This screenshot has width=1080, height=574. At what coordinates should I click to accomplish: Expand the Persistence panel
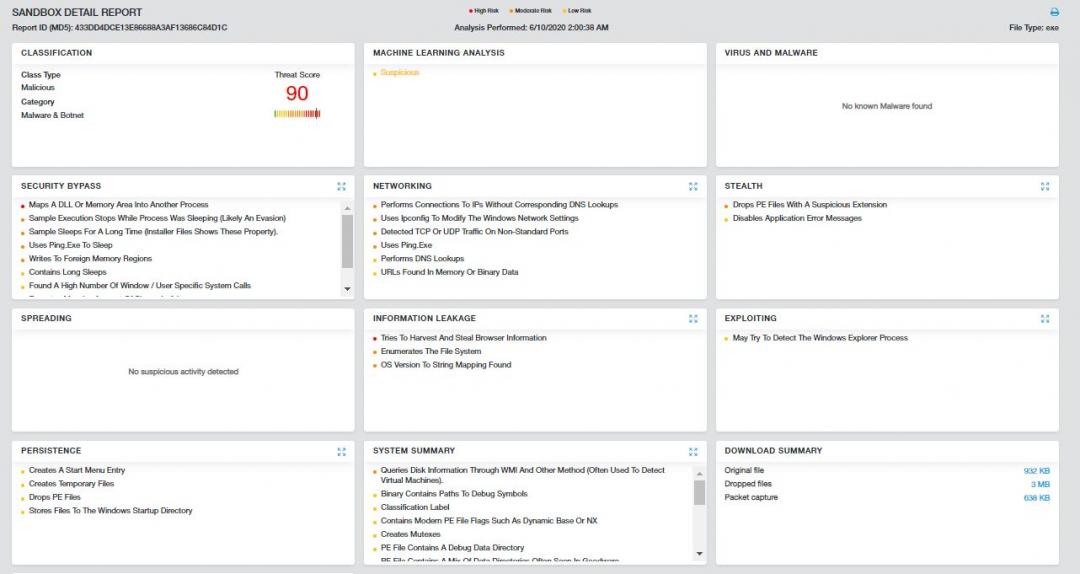click(341, 451)
